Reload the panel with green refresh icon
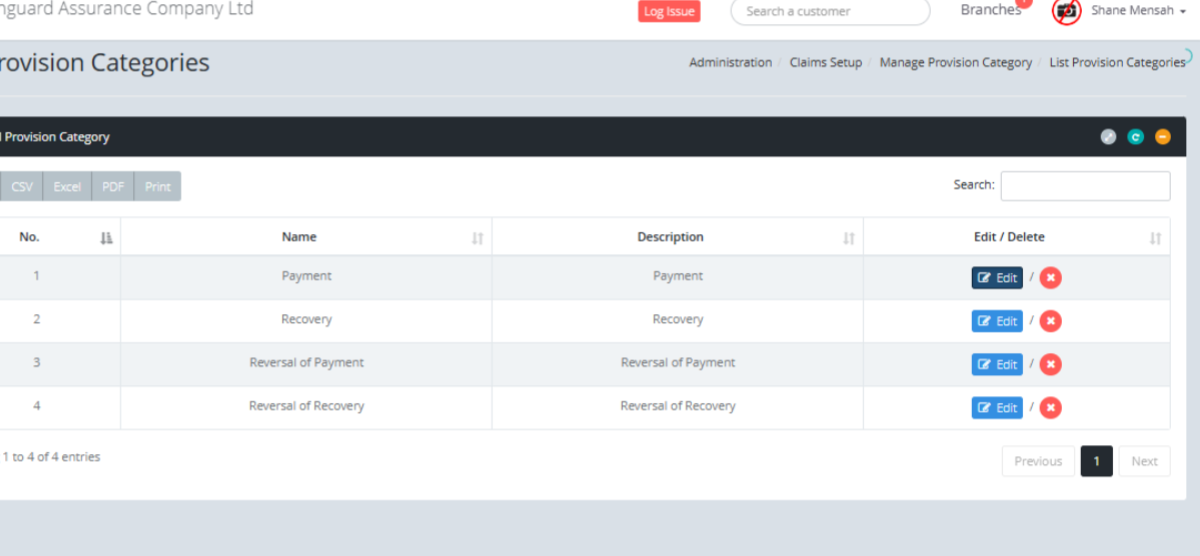The height and width of the screenshot is (556, 1200). pos(1135,137)
